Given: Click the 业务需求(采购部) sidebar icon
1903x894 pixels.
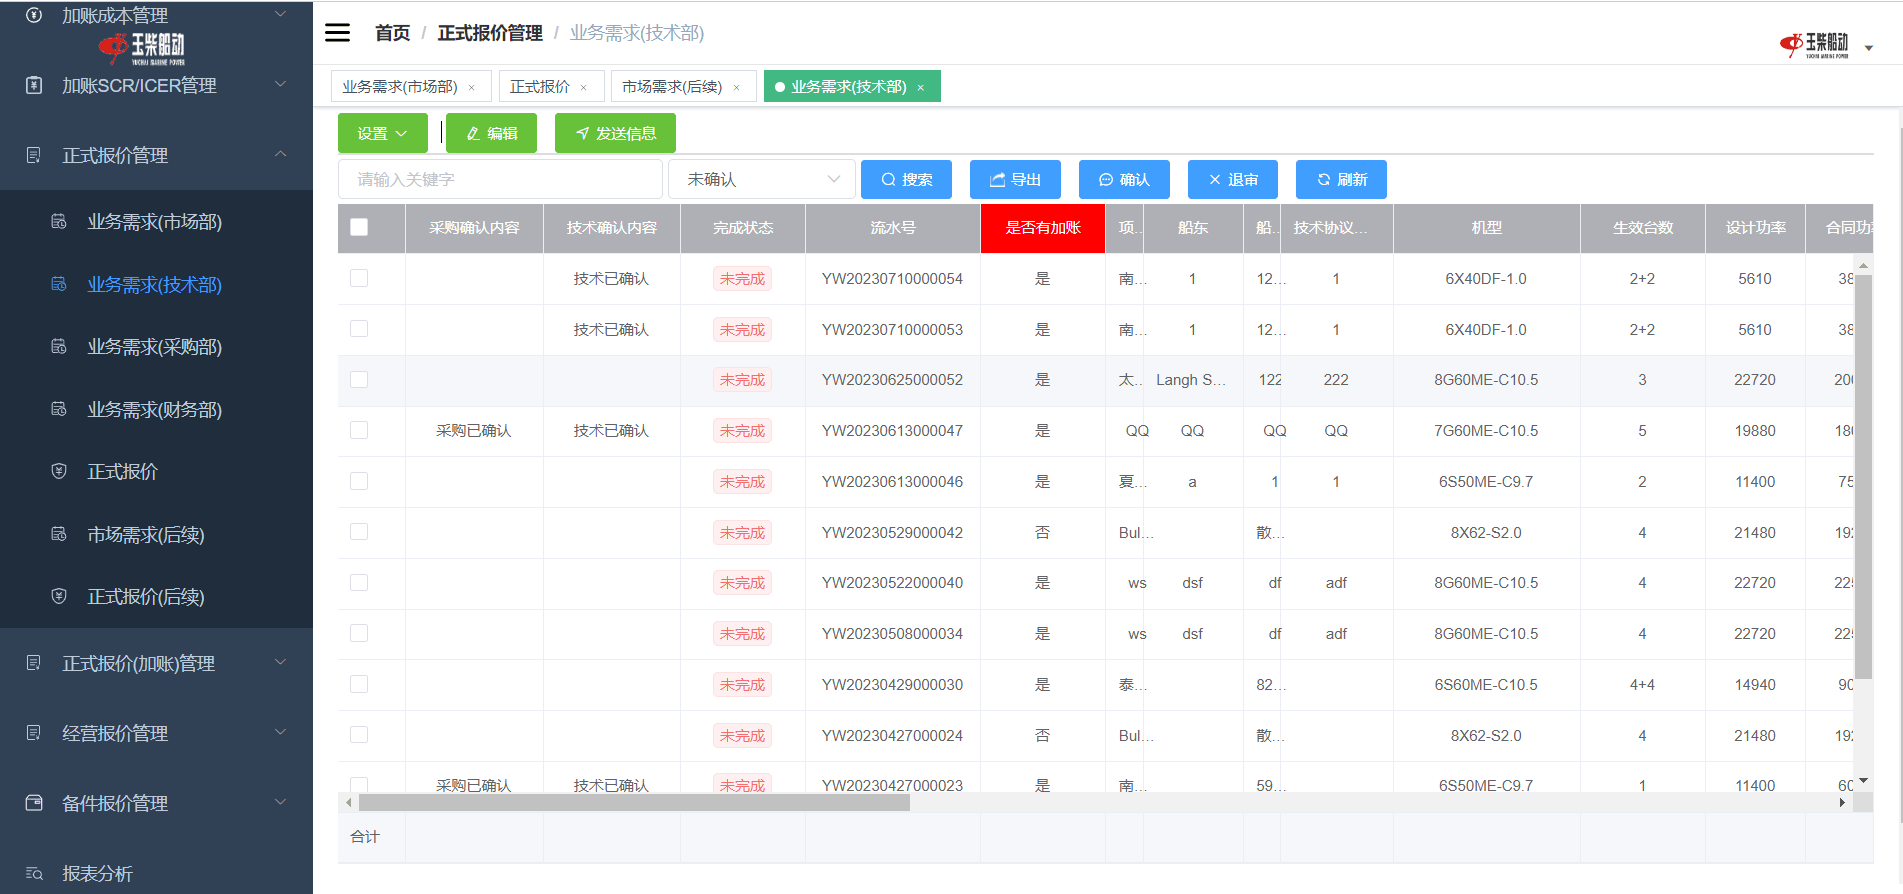Looking at the screenshot, I should point(59,347).
